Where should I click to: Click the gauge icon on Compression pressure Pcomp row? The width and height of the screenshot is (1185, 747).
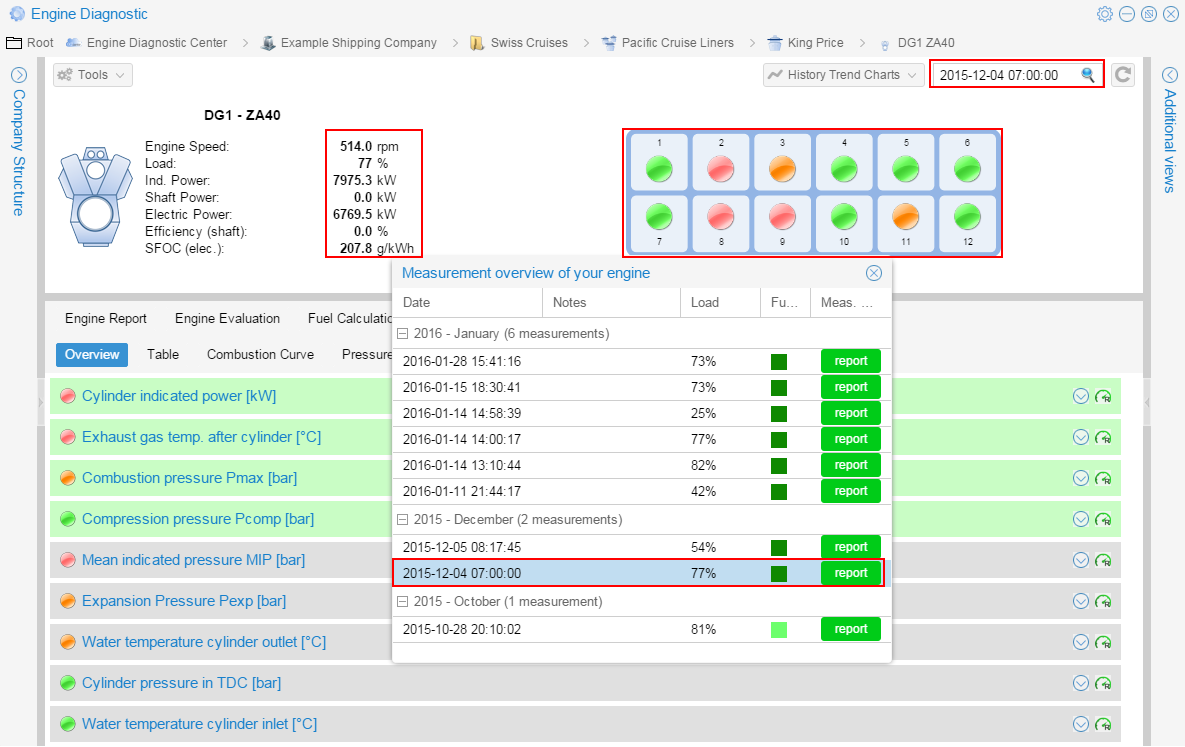click(x=1101, y=519)
